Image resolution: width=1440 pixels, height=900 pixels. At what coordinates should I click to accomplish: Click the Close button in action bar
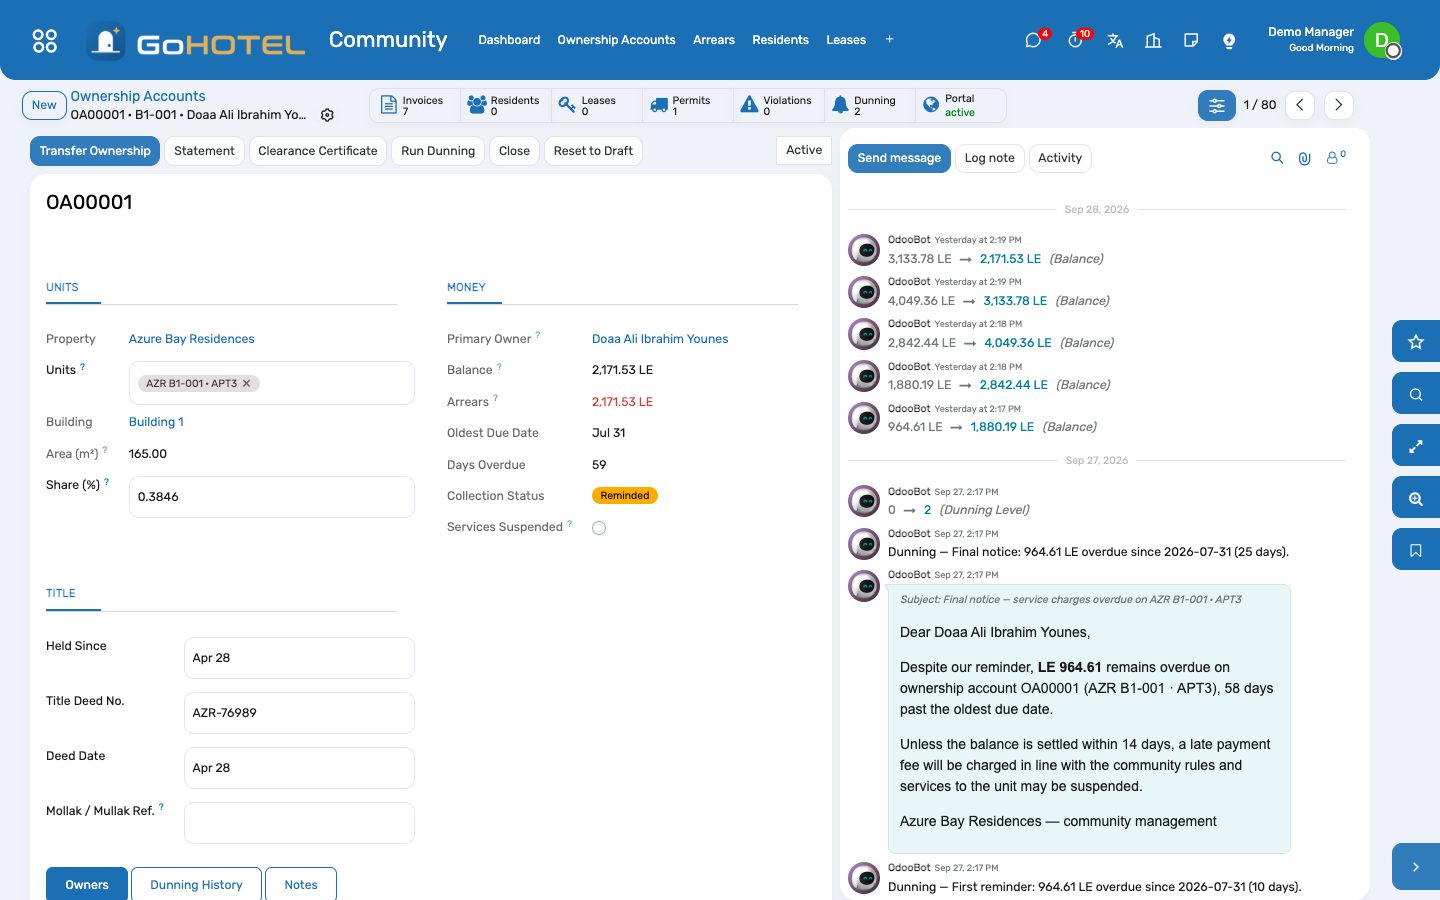point(514,151)
